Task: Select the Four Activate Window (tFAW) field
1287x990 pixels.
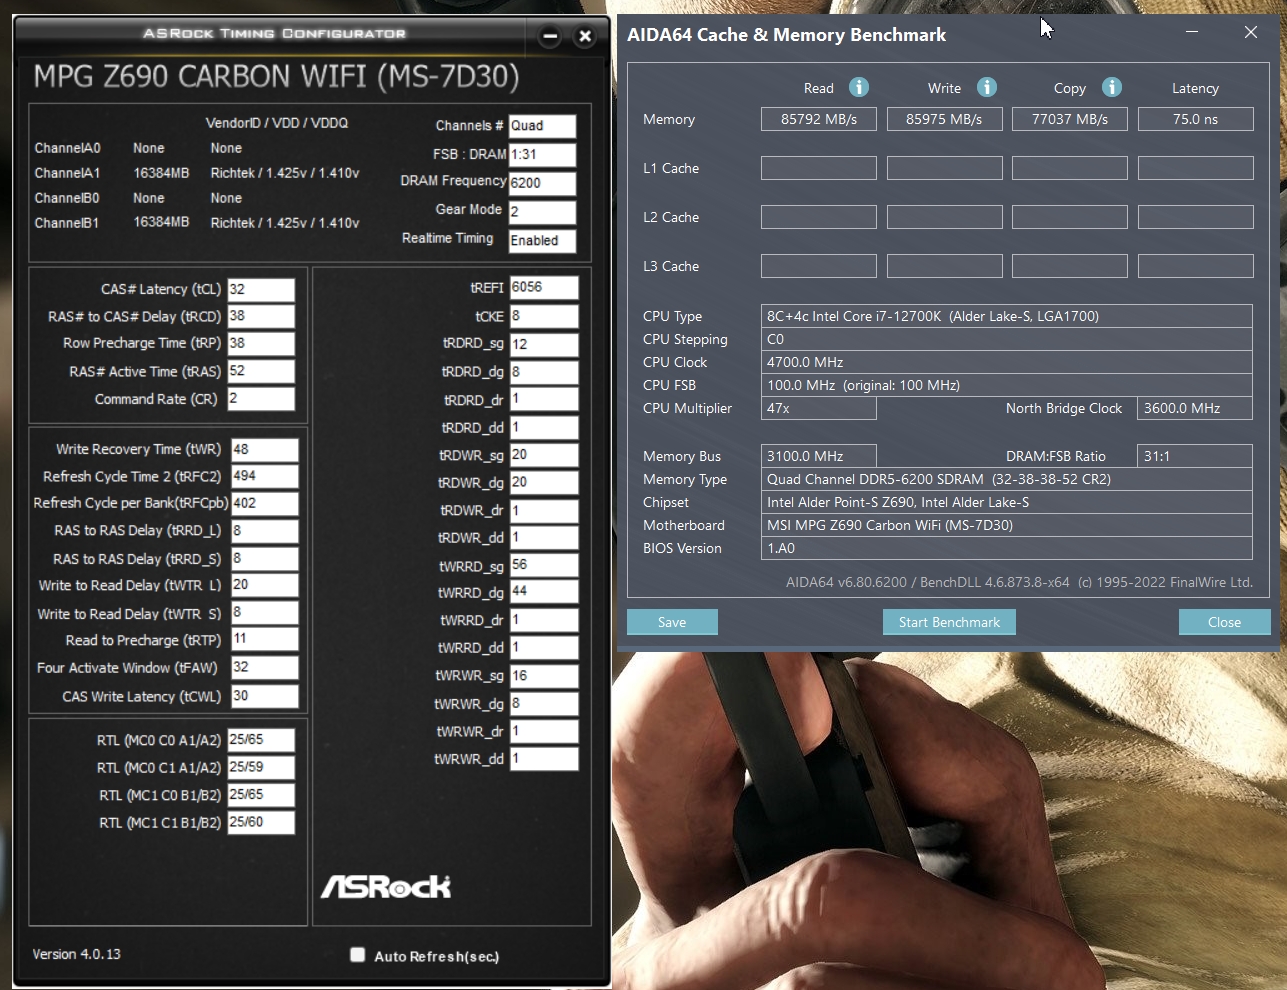Action: (265, 668)
